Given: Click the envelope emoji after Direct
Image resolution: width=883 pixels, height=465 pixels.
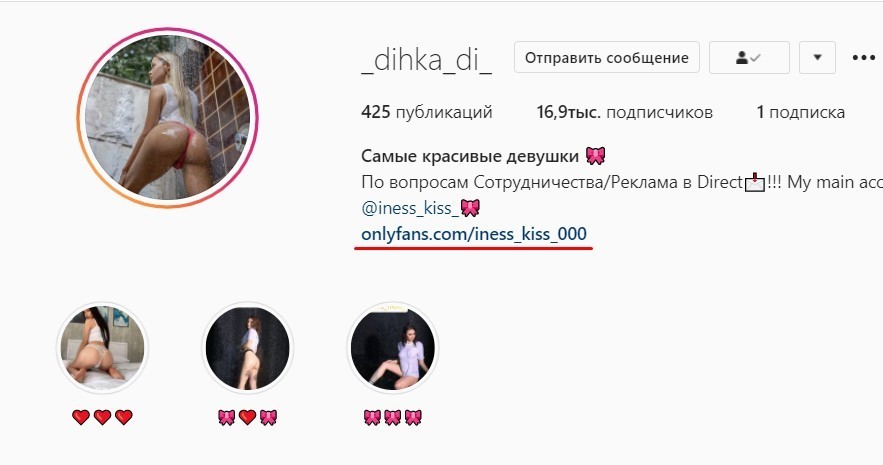Looking at the screenshot, I should click(755, 182).
